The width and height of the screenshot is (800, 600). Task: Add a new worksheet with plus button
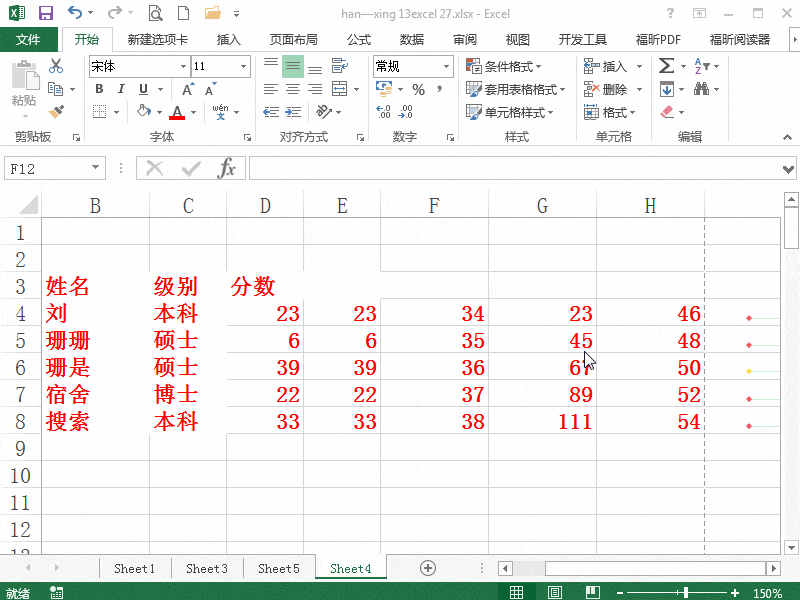pos(427,567)
